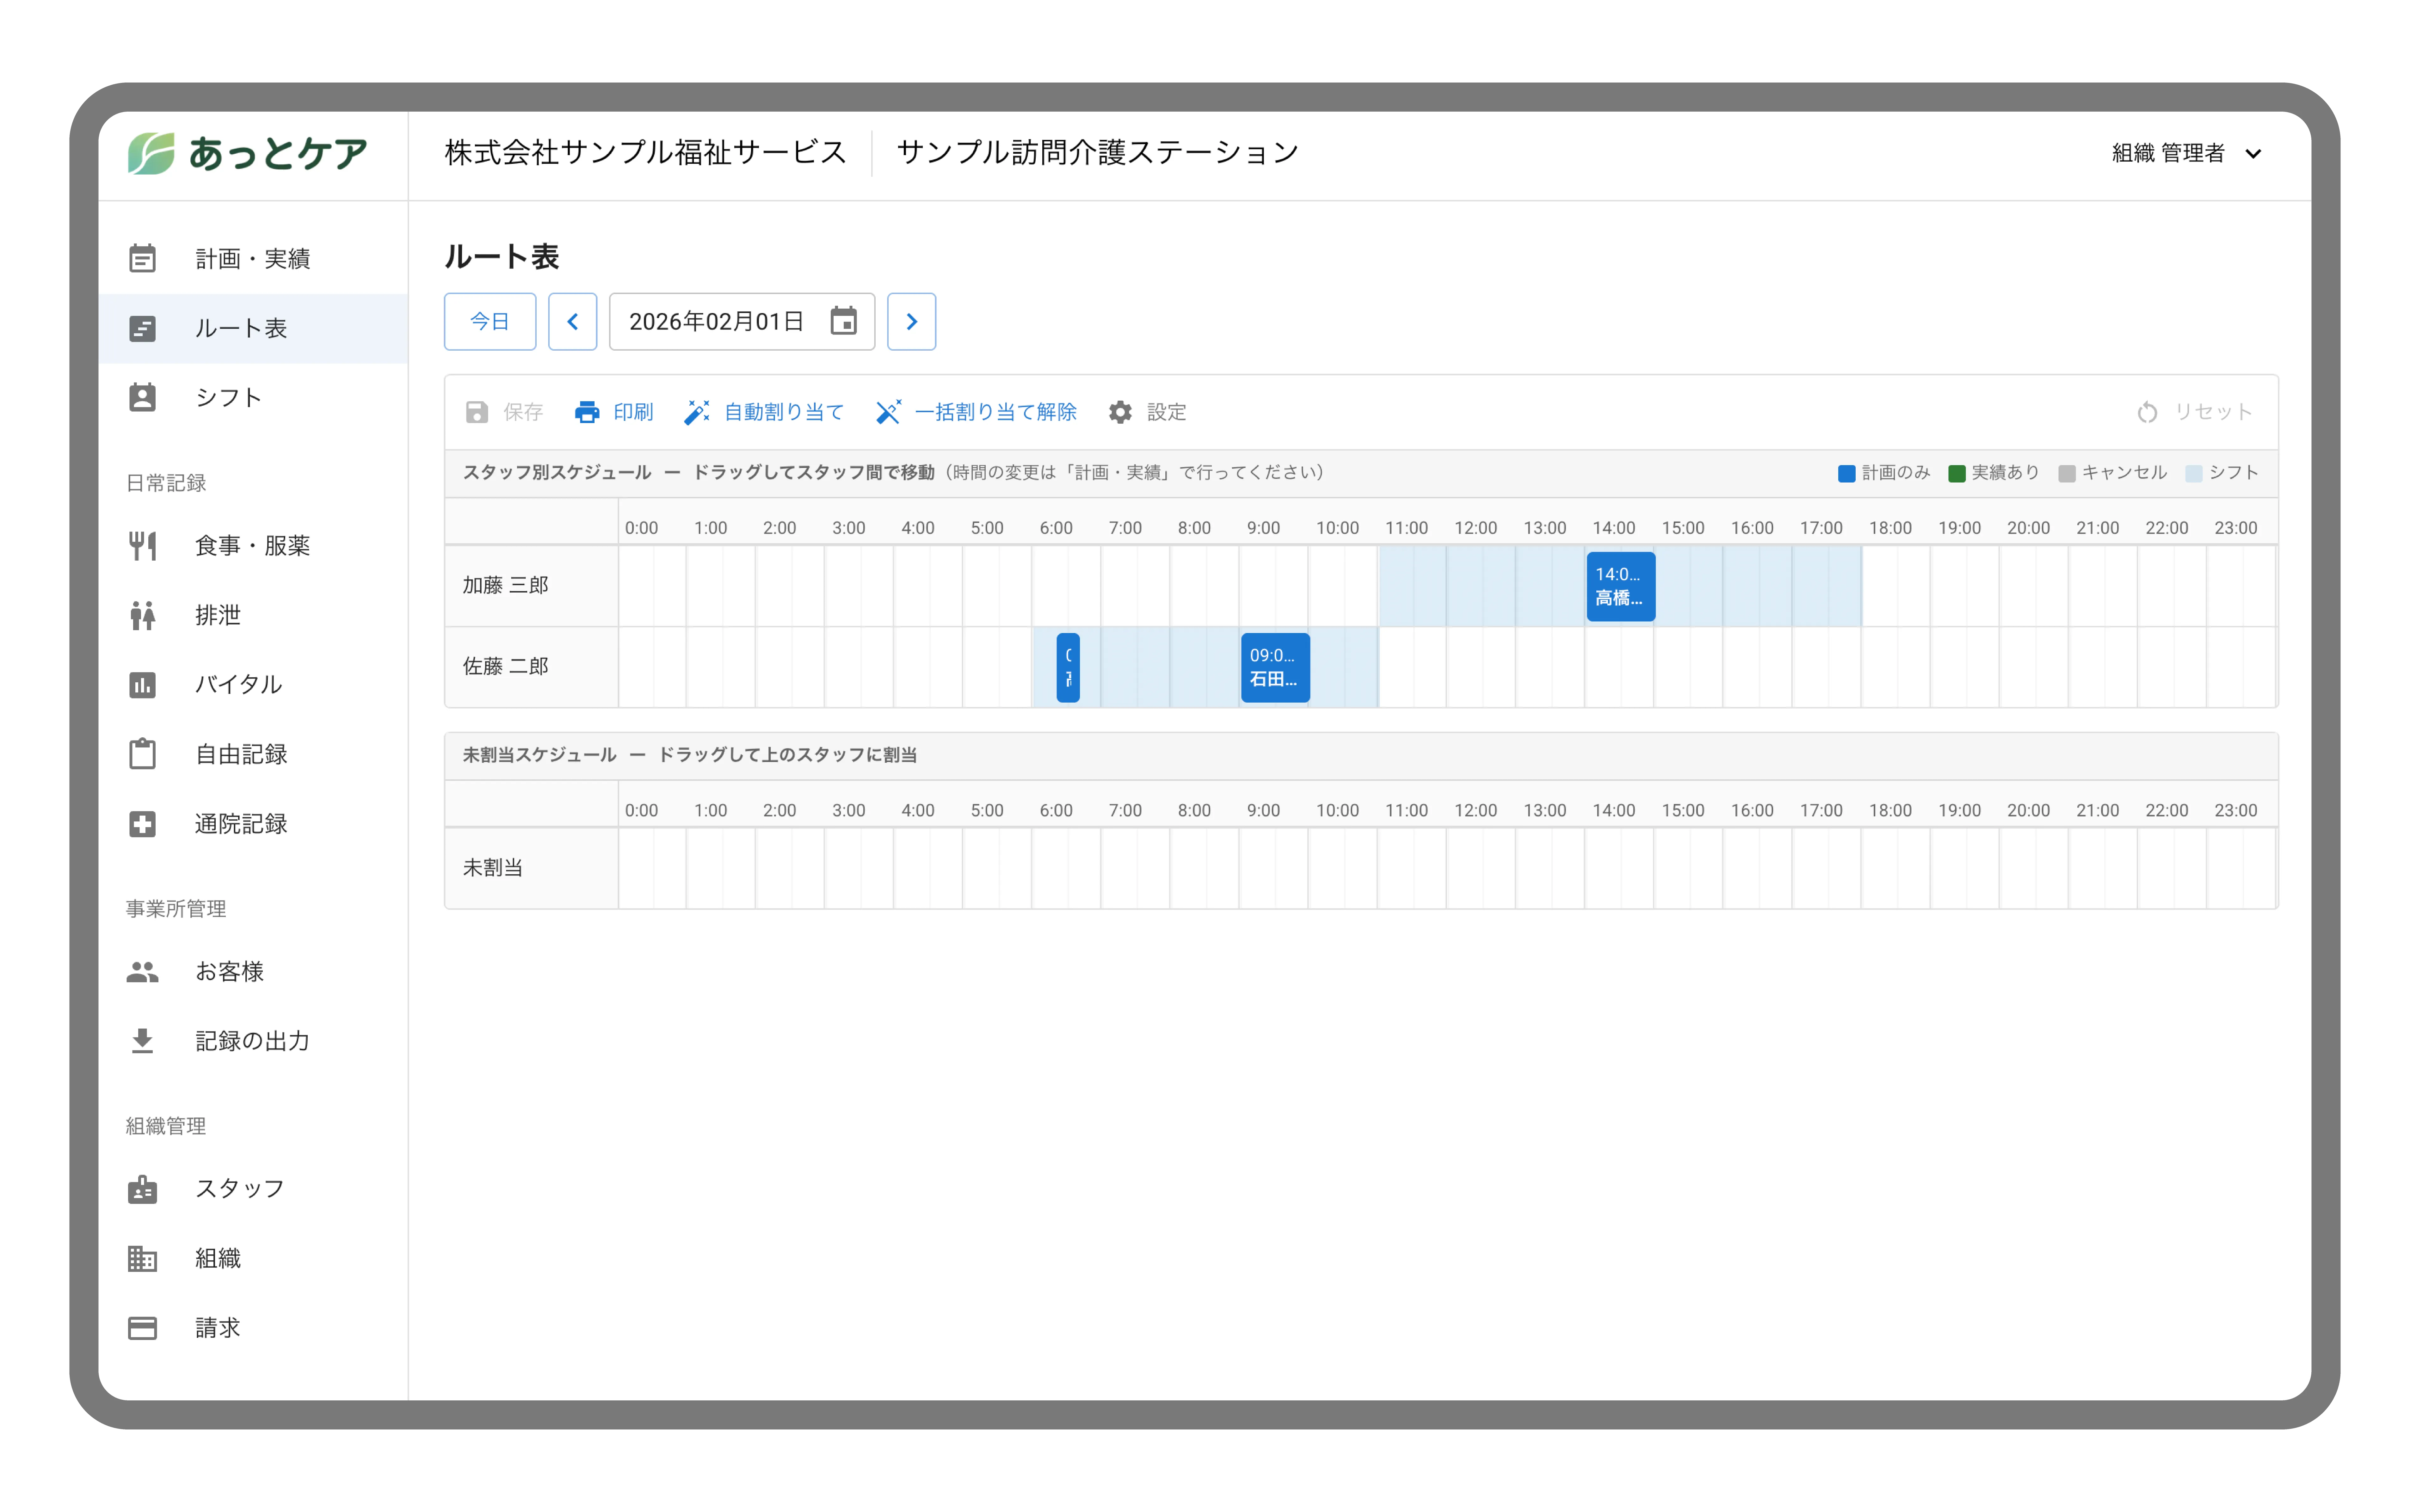The image size is (2410, 1512).
Task: Open the シフト sidebar page
Action: (x=253, y=398)
